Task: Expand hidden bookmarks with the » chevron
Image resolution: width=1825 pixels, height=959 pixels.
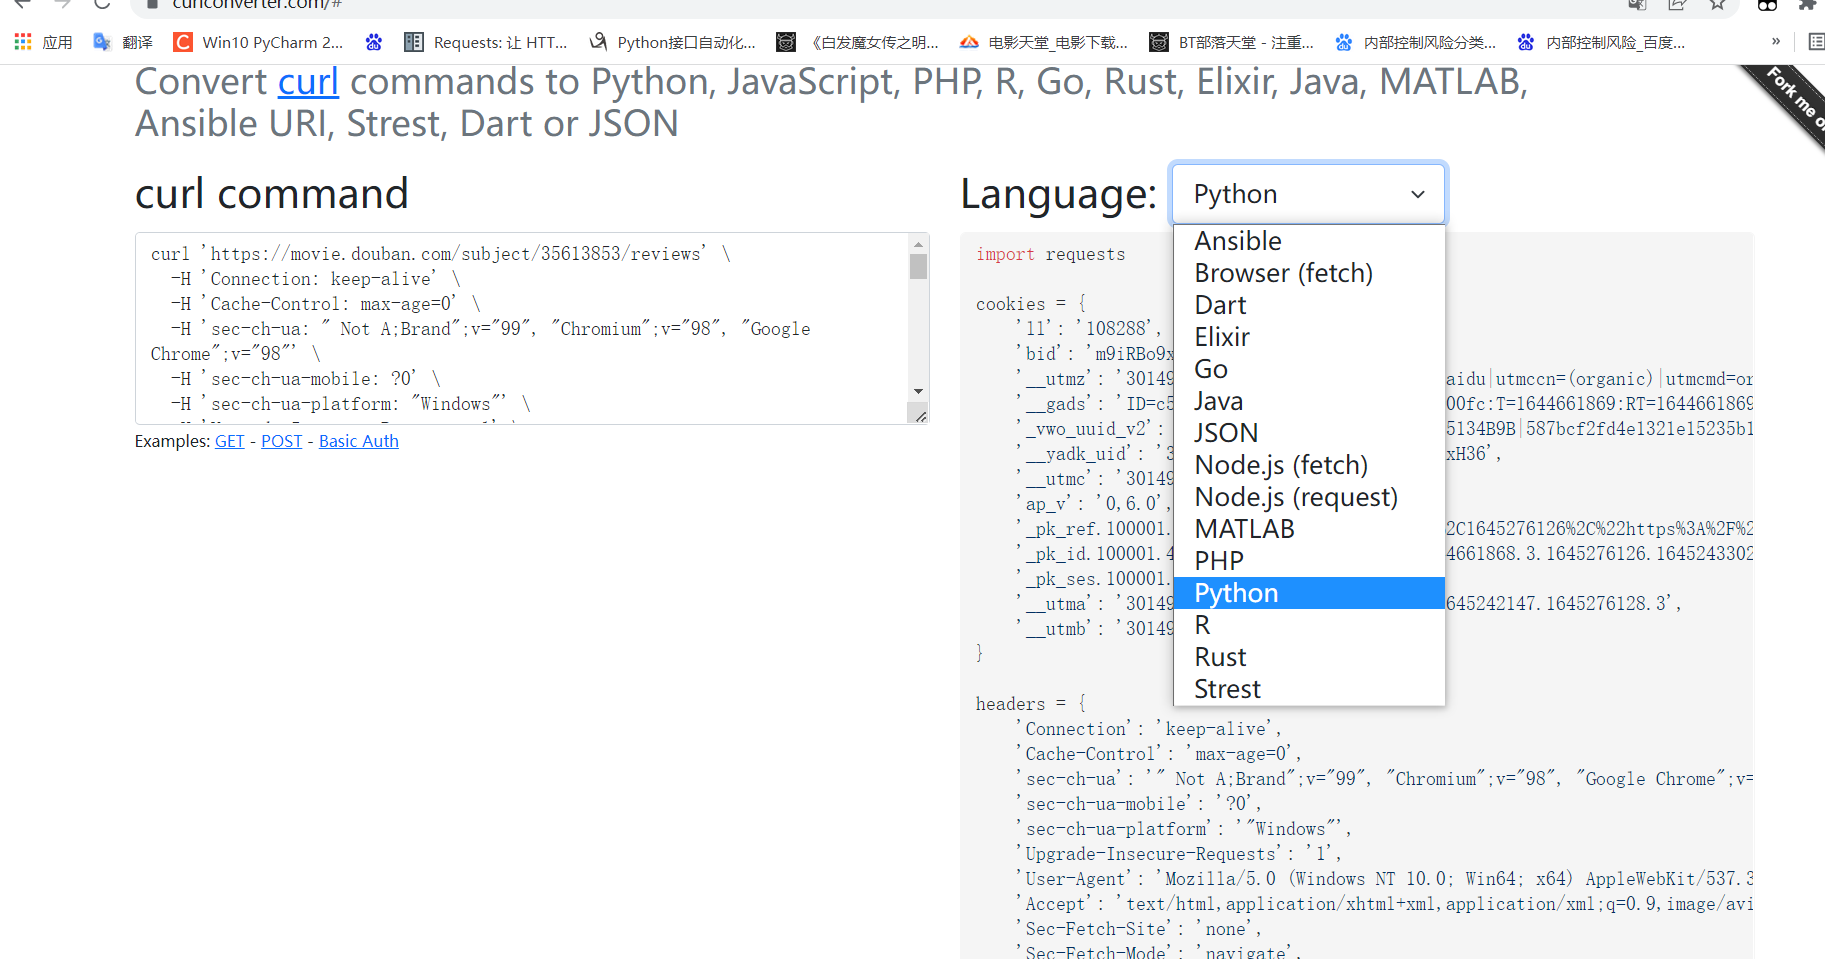Action: (x=1777, y=41)
